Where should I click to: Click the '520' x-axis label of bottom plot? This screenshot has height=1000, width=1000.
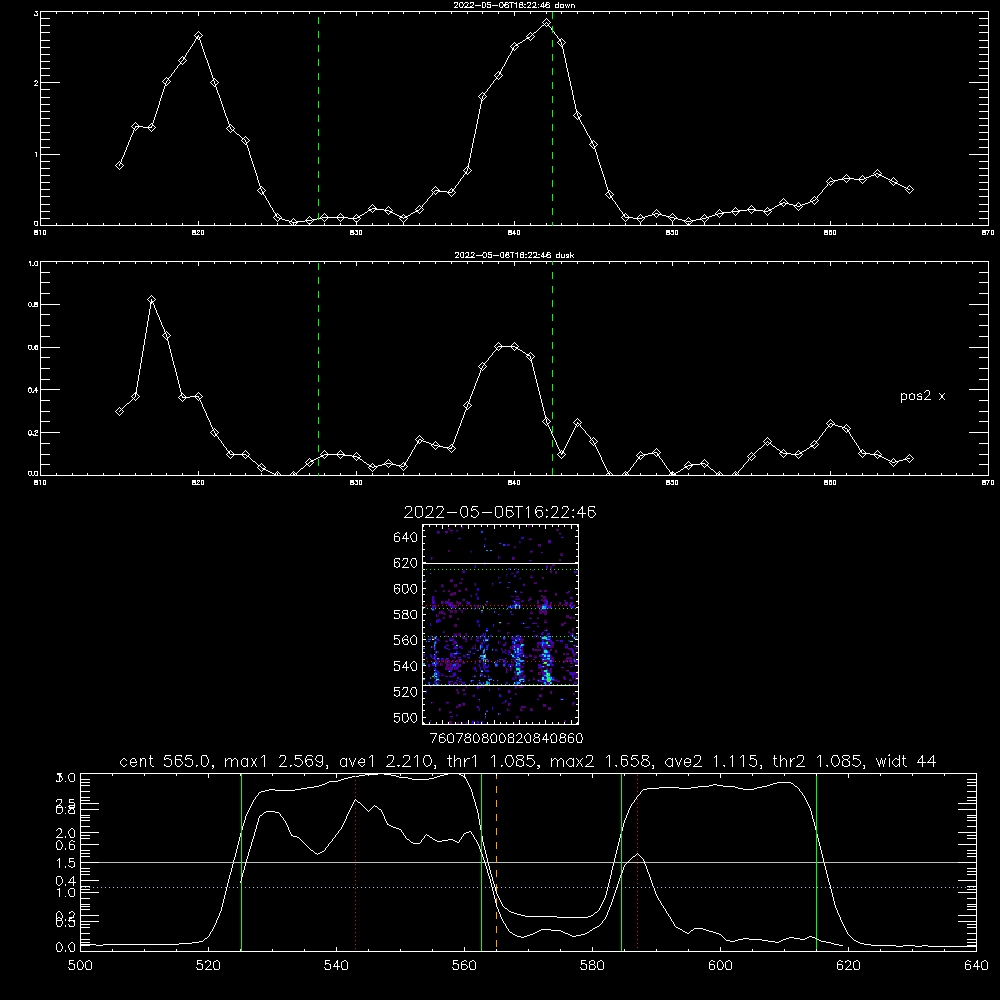click(x=208, y=966)
